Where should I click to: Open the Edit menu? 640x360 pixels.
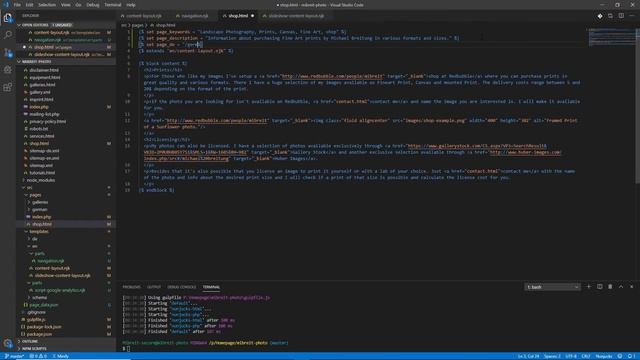[x=29, y=5]
